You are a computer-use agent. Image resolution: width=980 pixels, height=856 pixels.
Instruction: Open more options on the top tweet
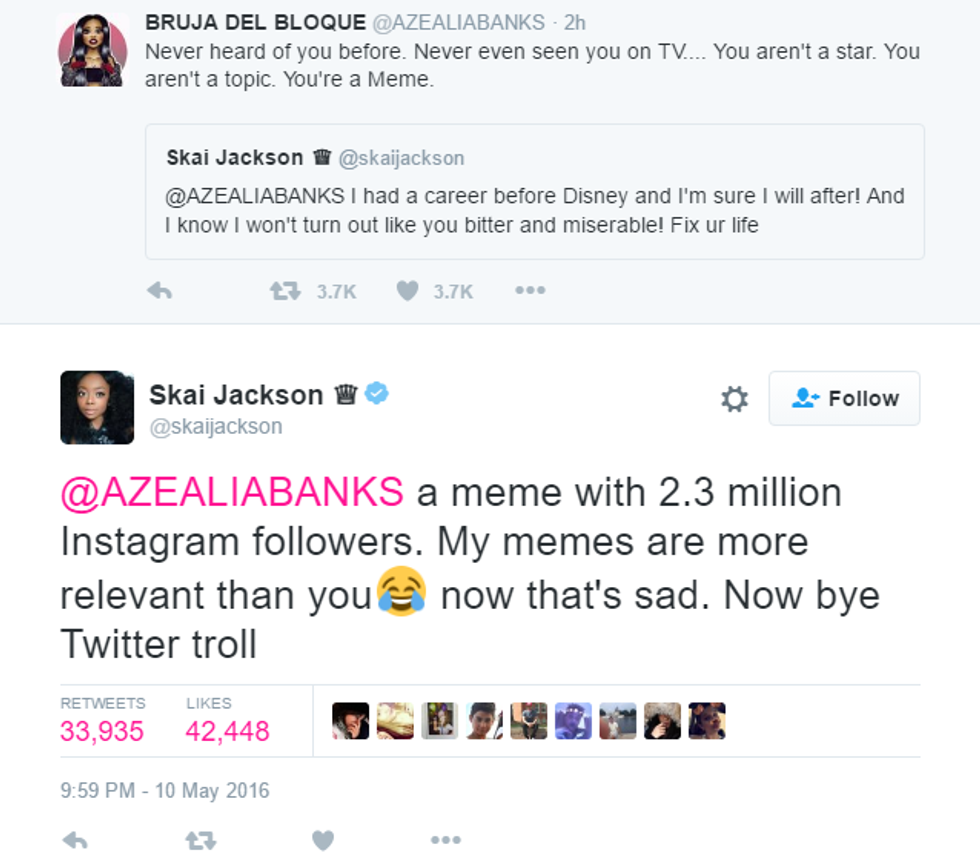[x=530, y=291]
